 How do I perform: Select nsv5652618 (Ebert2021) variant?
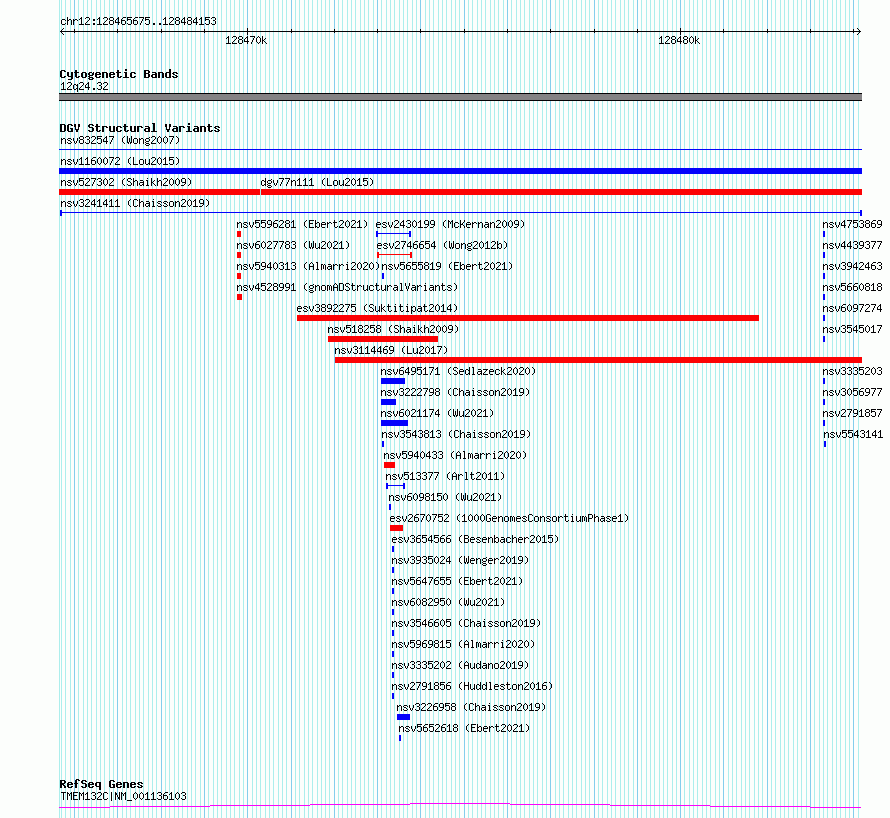click(x=464, y=728)
